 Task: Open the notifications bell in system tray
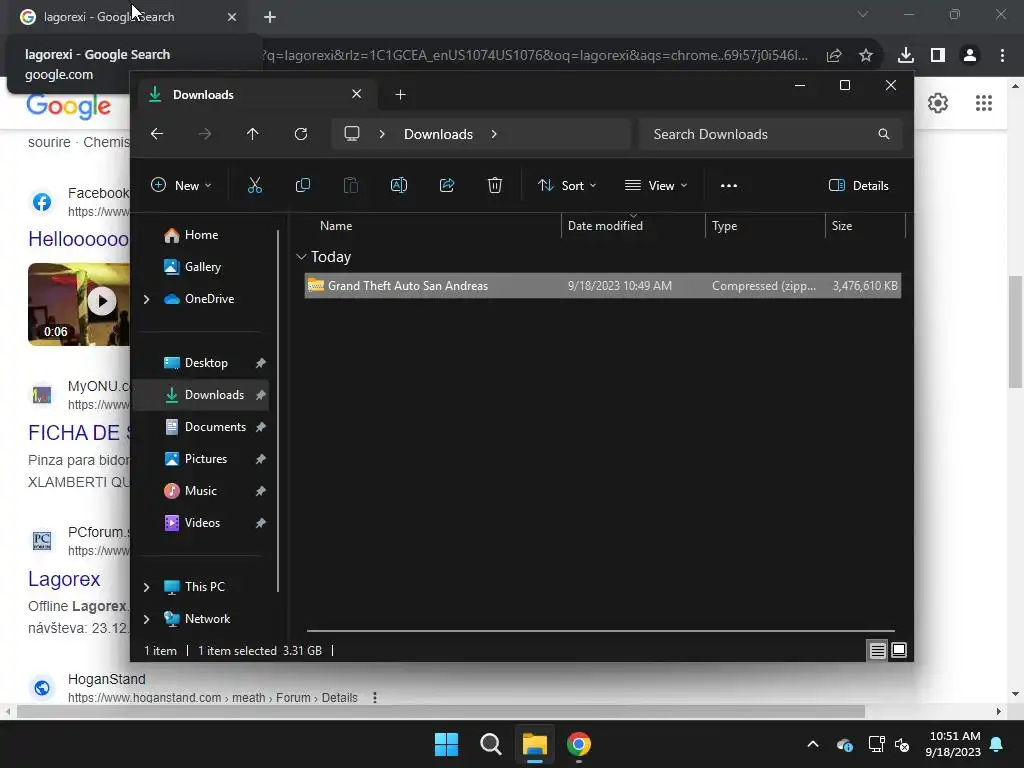click(x=997, y=744)
